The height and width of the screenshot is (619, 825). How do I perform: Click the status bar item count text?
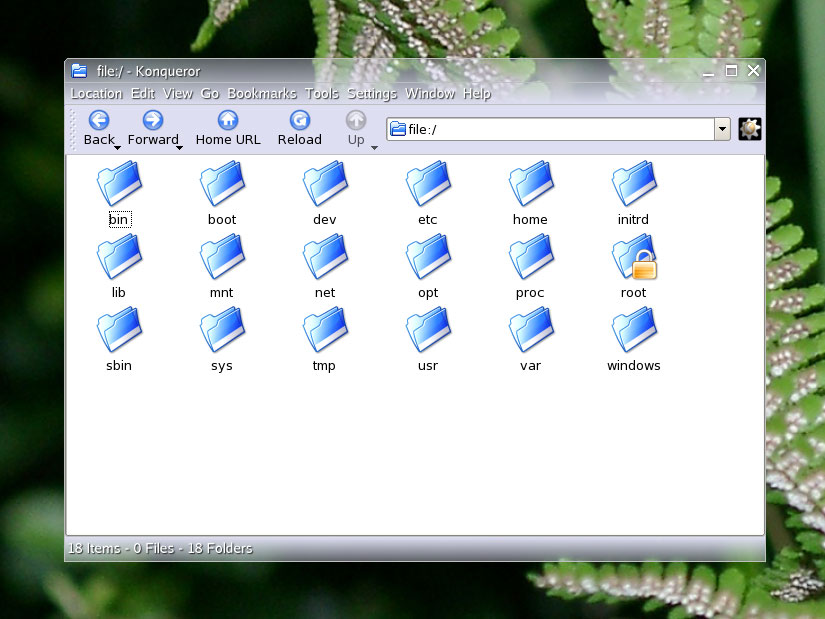point(160,548)
